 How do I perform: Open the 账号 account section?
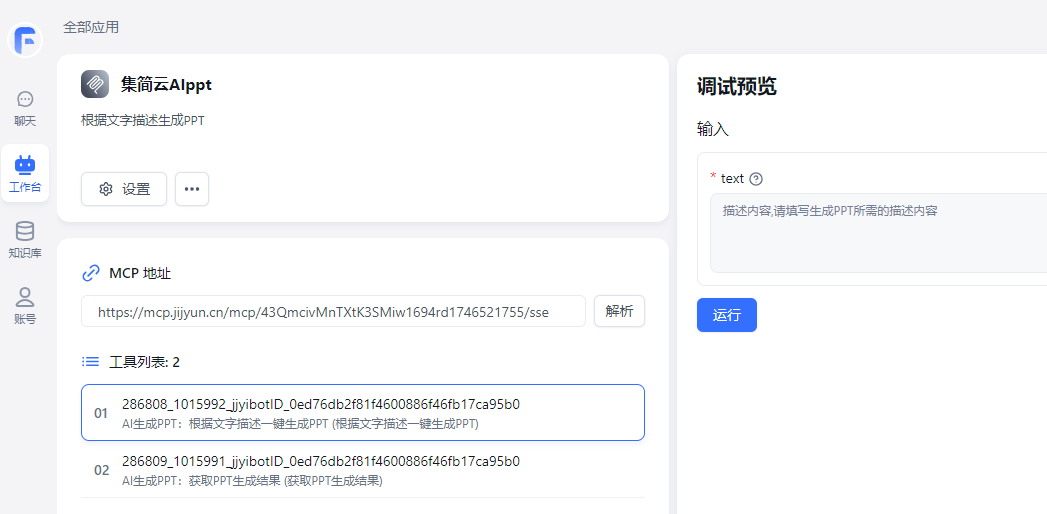tap(25, 306)
